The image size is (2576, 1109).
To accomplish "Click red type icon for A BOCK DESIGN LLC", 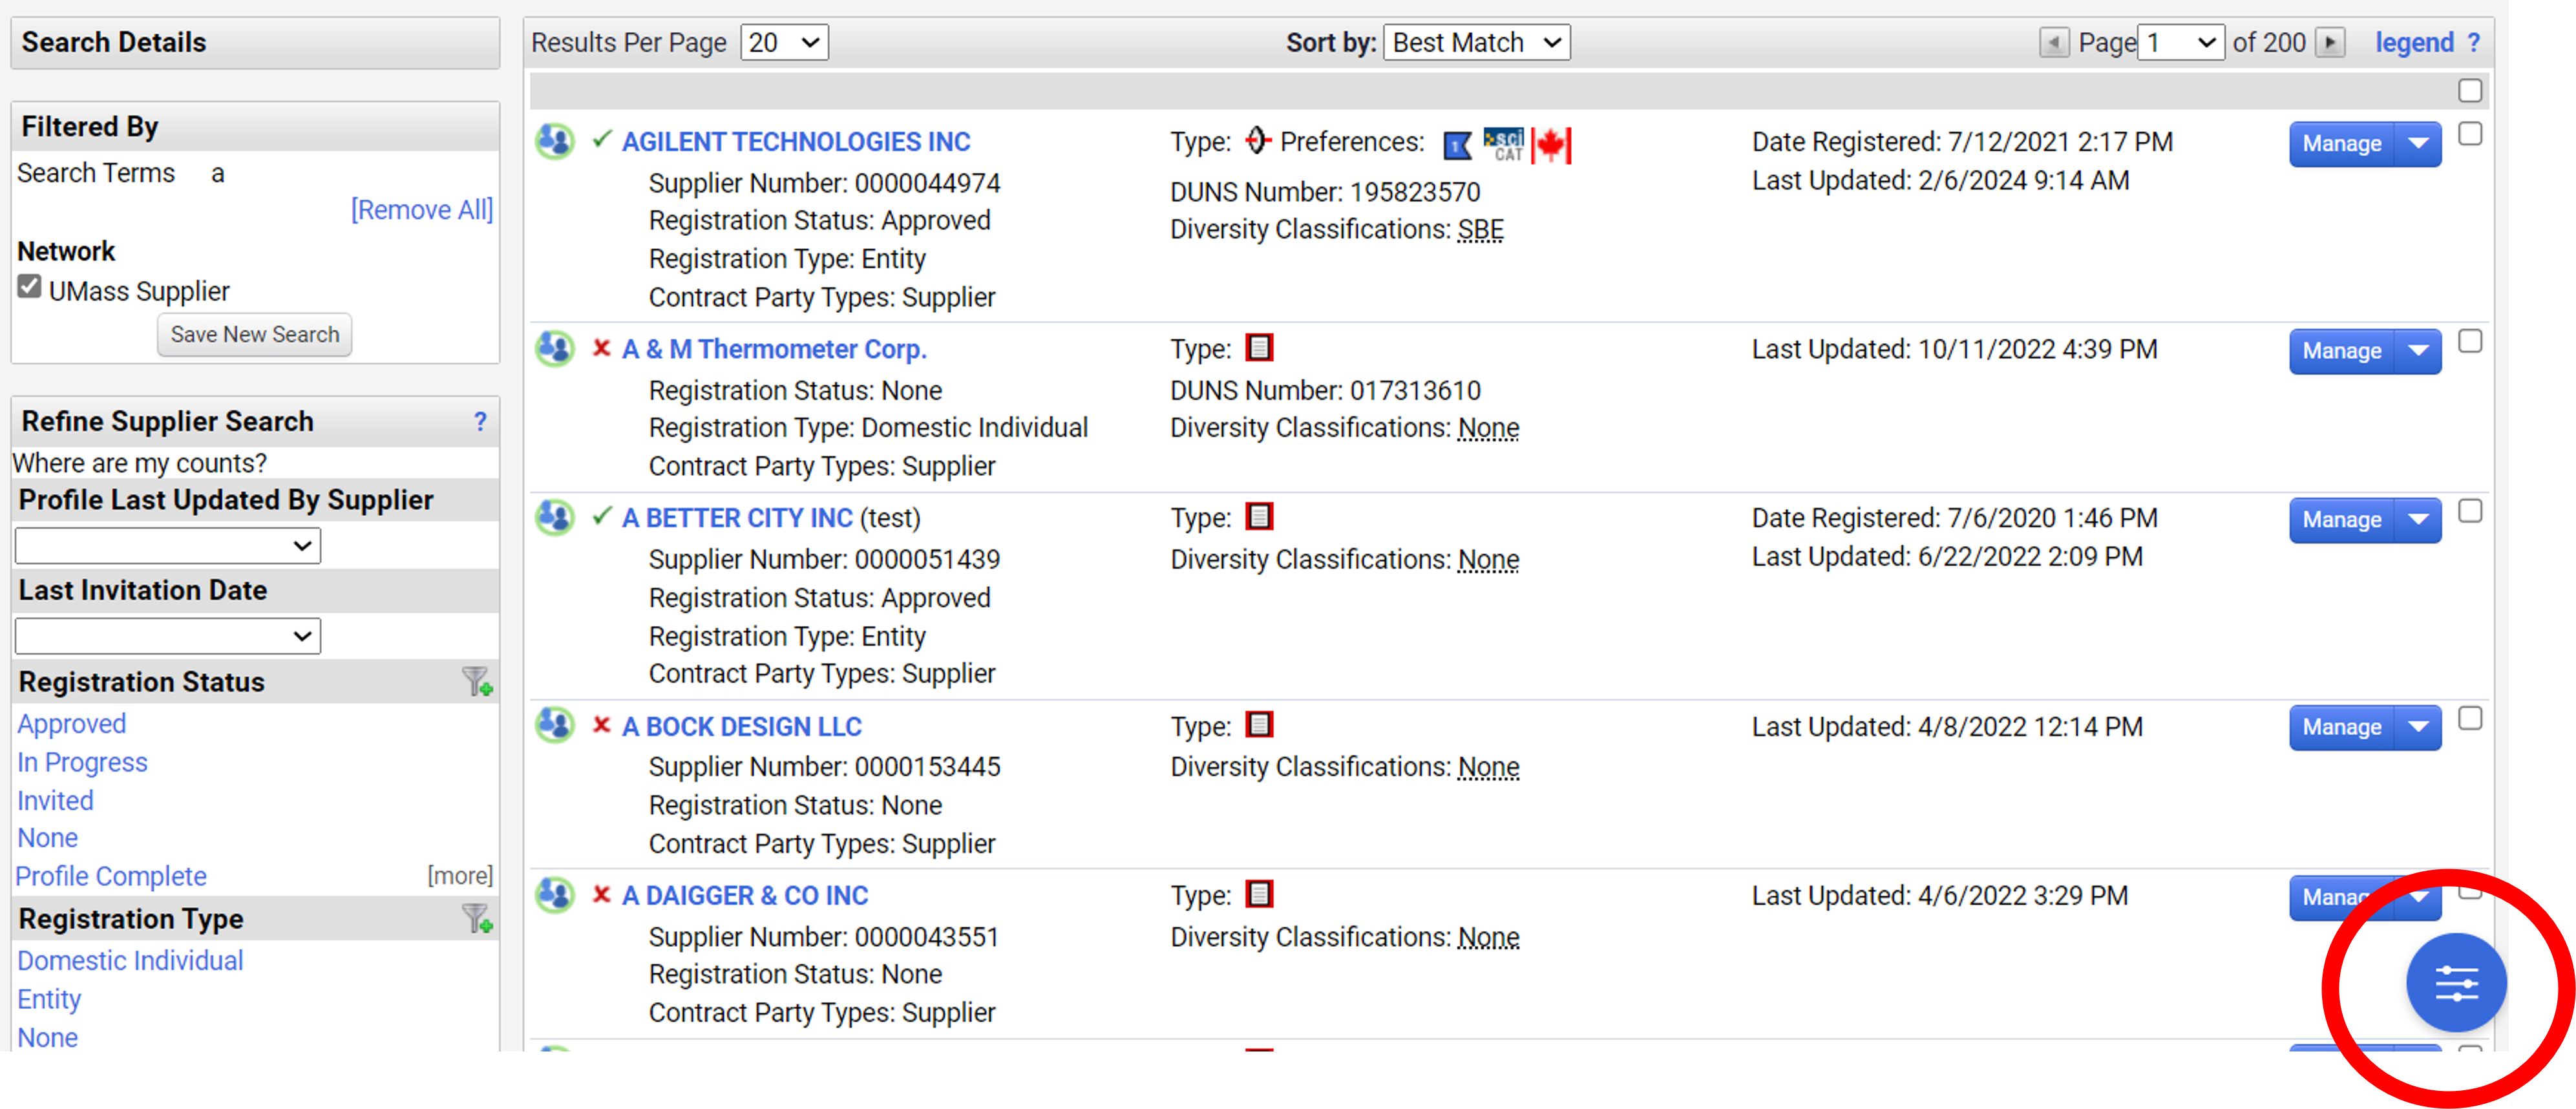I will [1259, 724].
